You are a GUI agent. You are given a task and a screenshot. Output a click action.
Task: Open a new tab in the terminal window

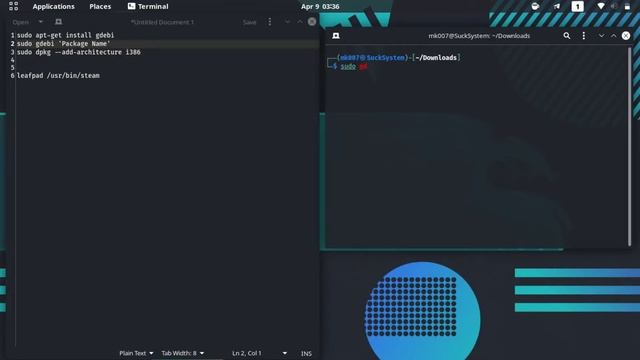336,36
